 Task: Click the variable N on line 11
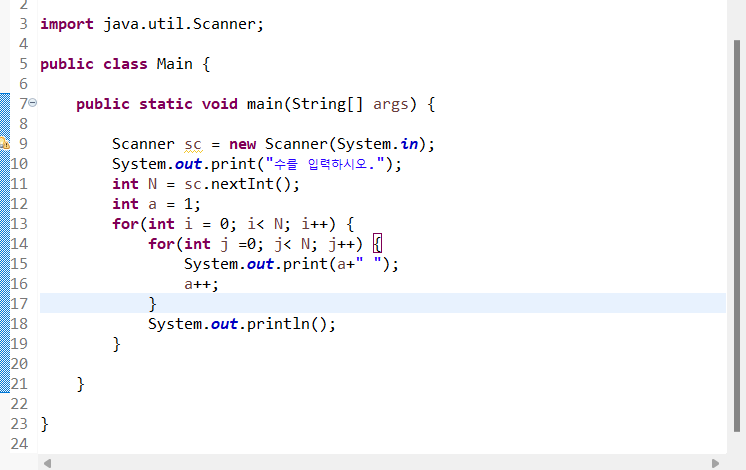pos(152,184)
